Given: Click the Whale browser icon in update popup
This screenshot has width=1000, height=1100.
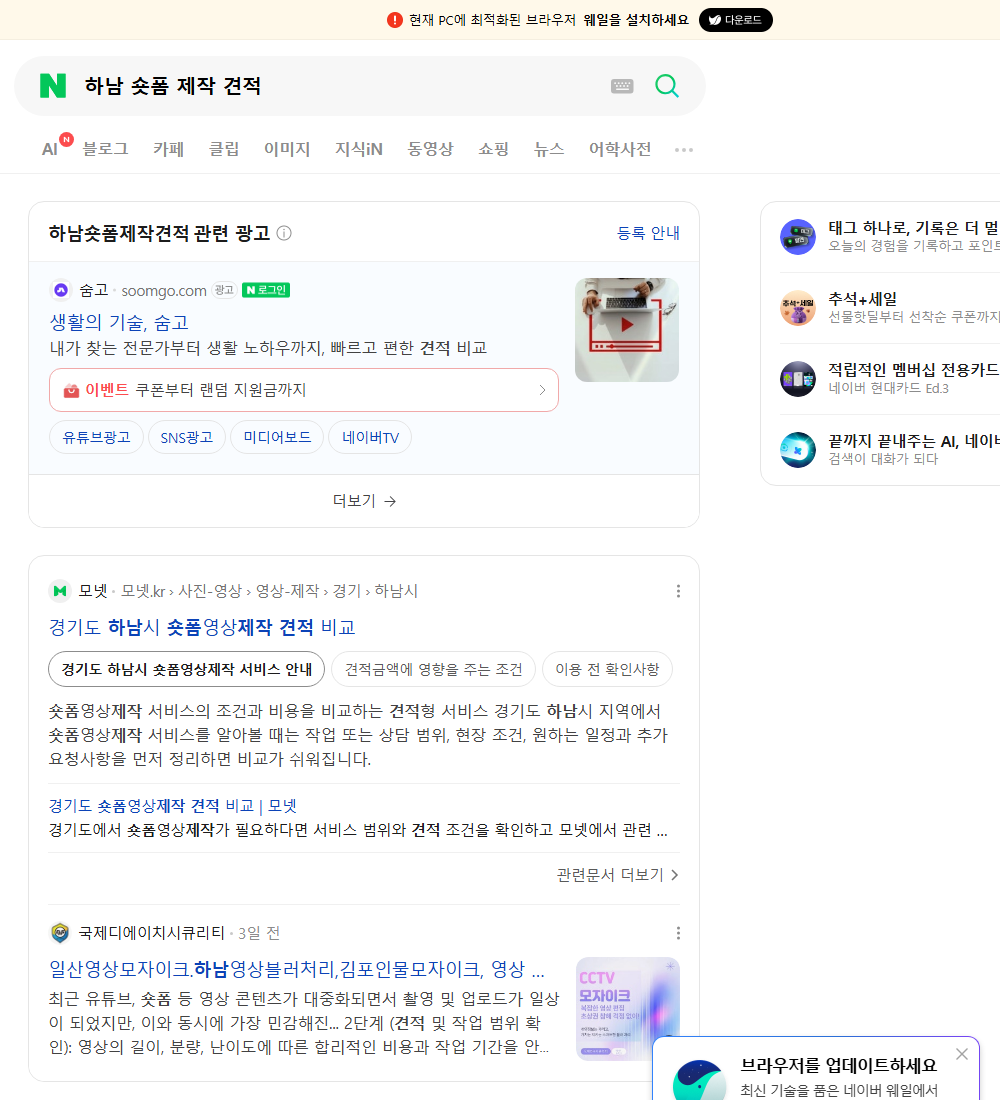Looking at the screenshot, I should [699, 1081].
